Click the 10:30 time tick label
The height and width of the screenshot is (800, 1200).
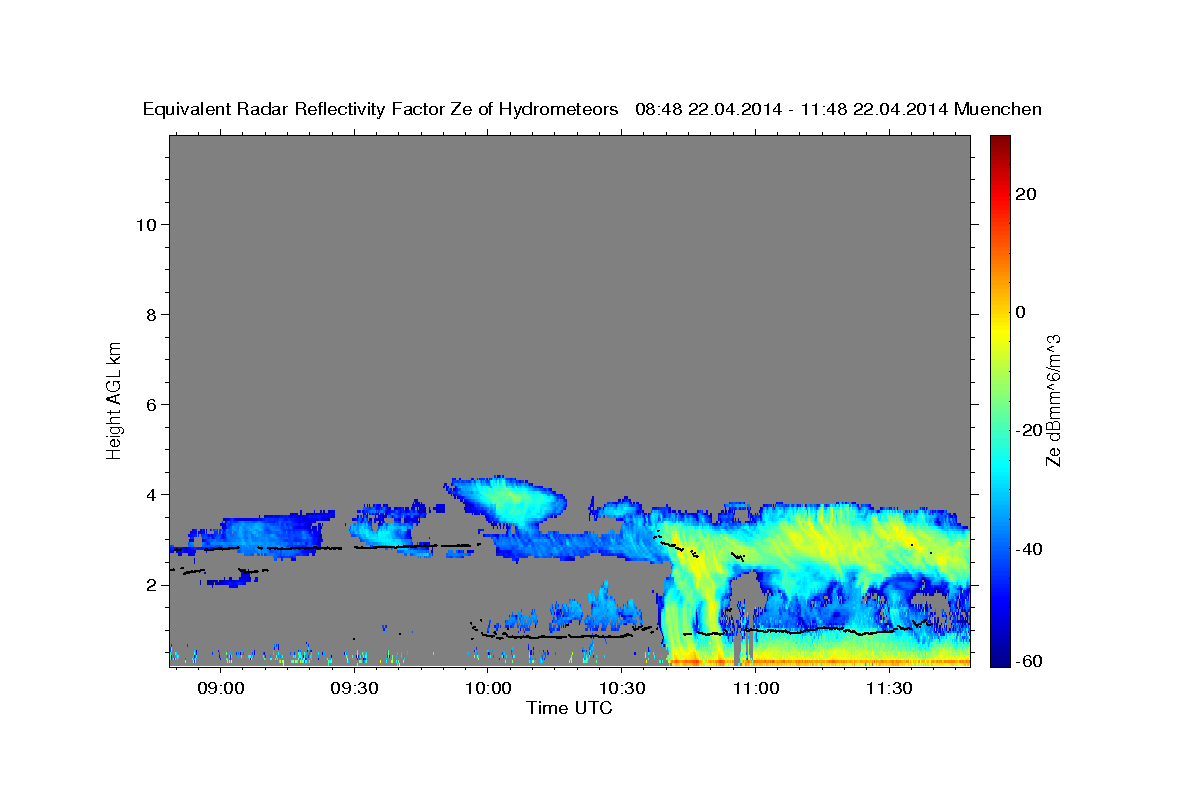coord(621,689)
